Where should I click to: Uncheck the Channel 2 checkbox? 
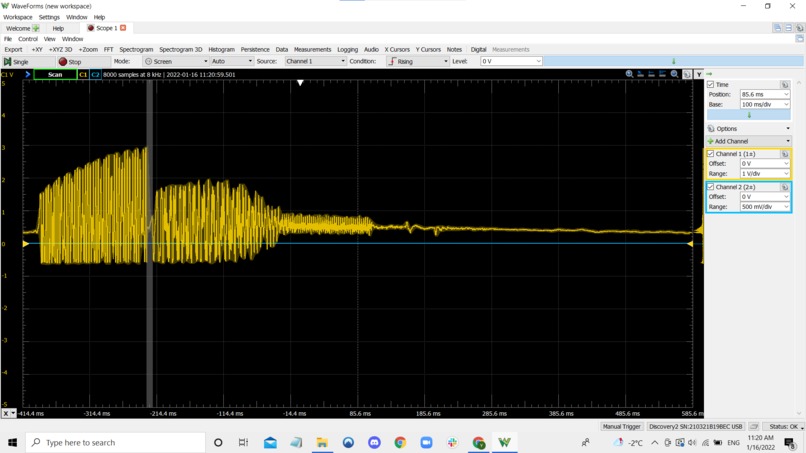(710, 187)
